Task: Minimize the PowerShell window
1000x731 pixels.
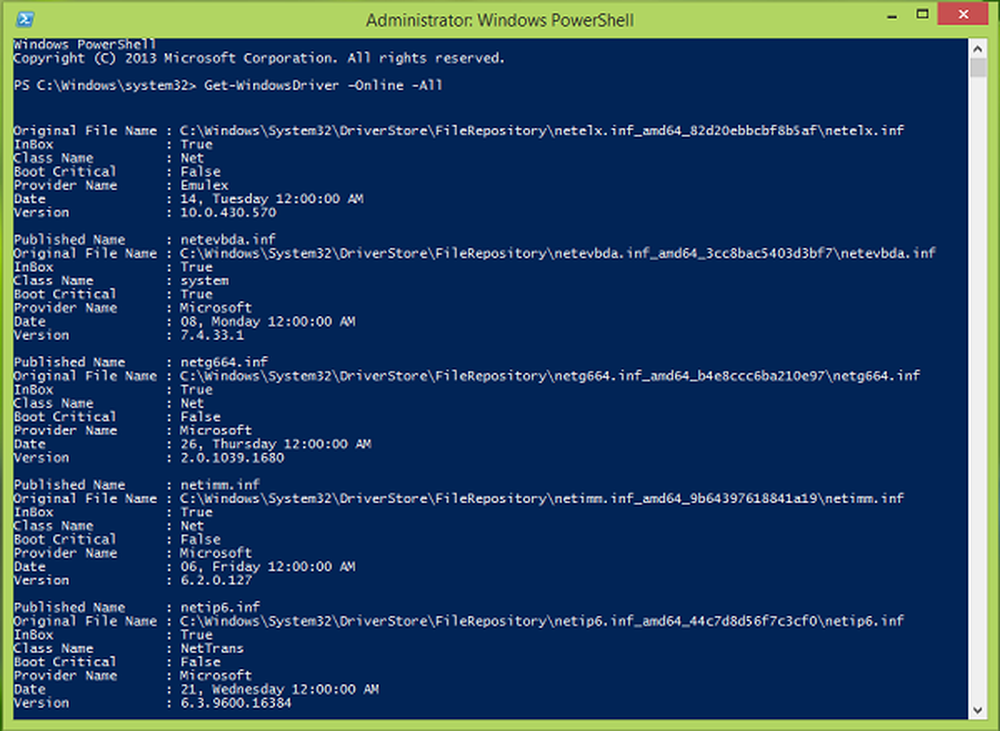Action: tap(892, 16)
